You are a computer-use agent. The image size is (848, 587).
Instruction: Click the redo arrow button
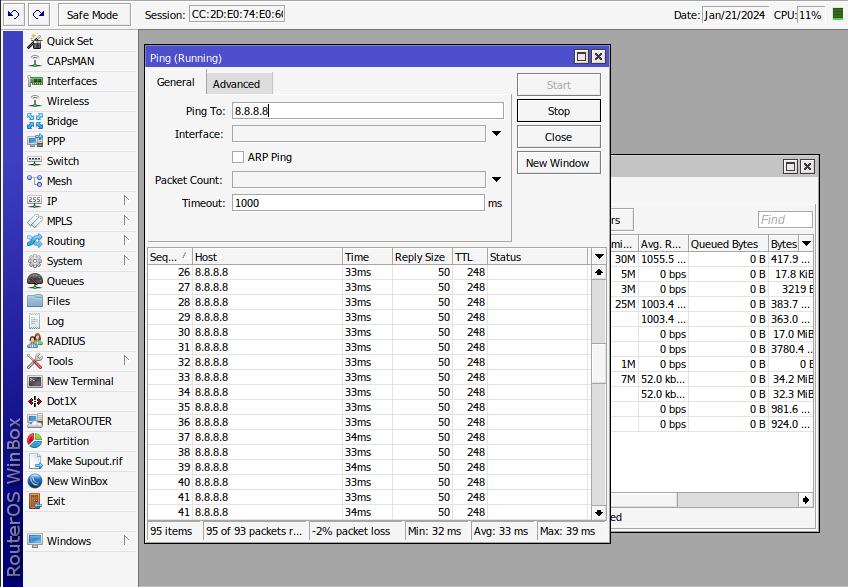(x=38, y=15)
